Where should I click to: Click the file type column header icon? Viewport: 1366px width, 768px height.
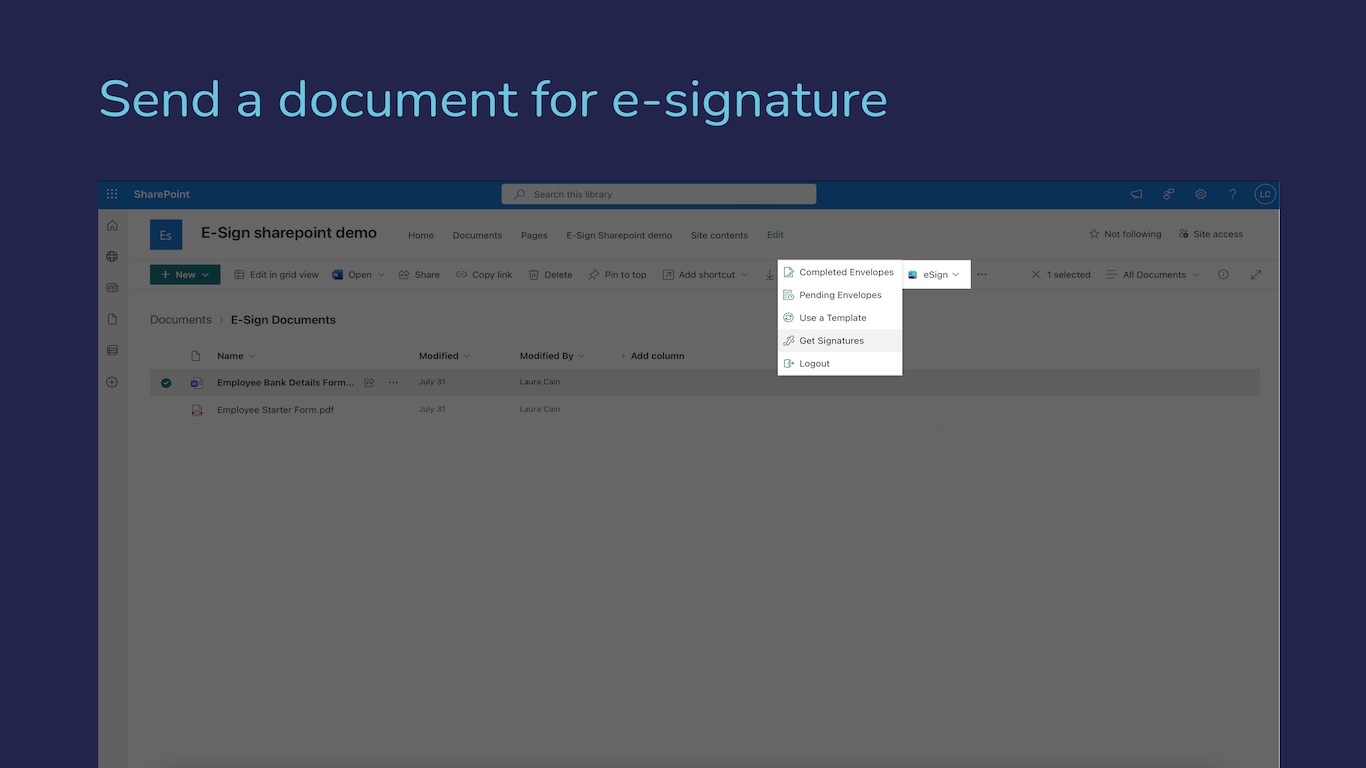click(196, 356)
